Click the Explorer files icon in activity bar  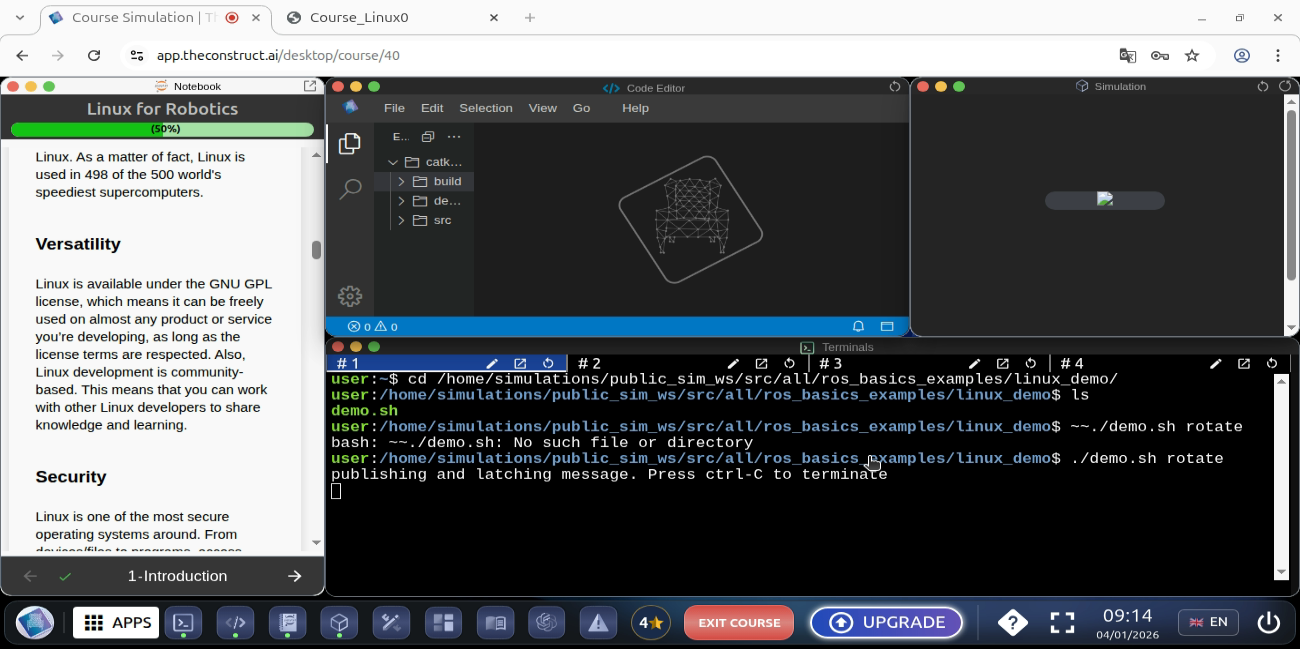tap(350, 144)
